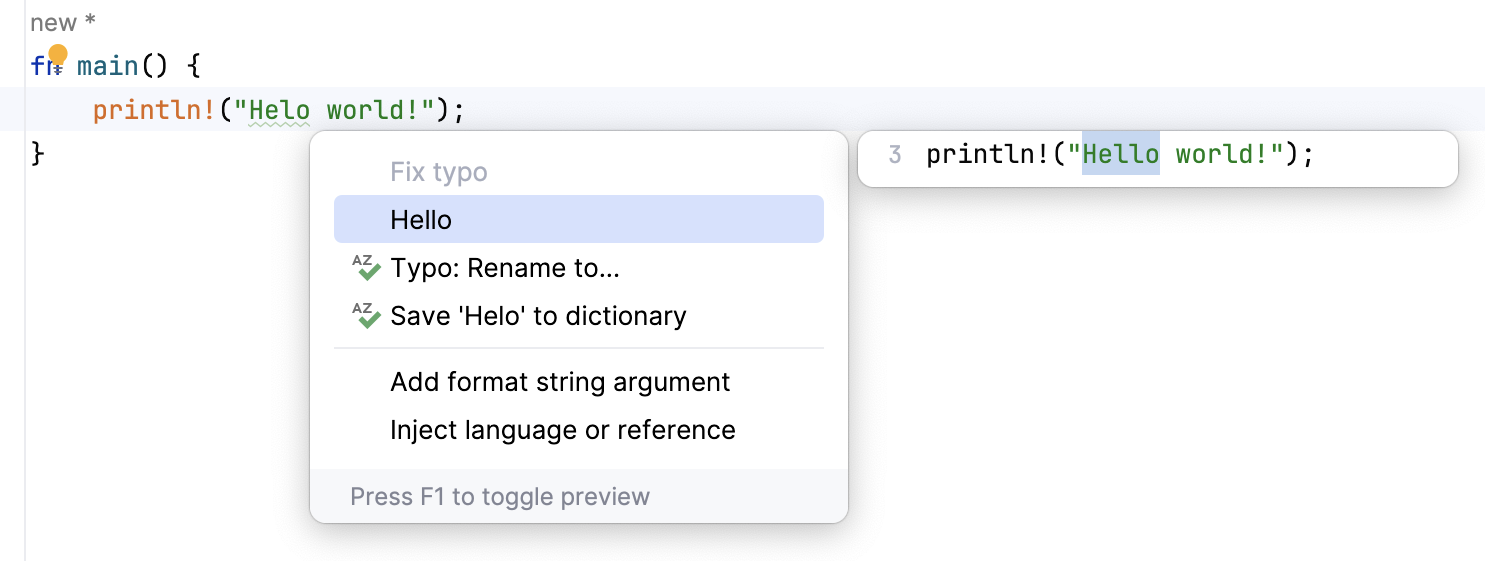Select "Save 'Helo' to dictionary"
1485x561 pixels.
(x=538, y=316)
